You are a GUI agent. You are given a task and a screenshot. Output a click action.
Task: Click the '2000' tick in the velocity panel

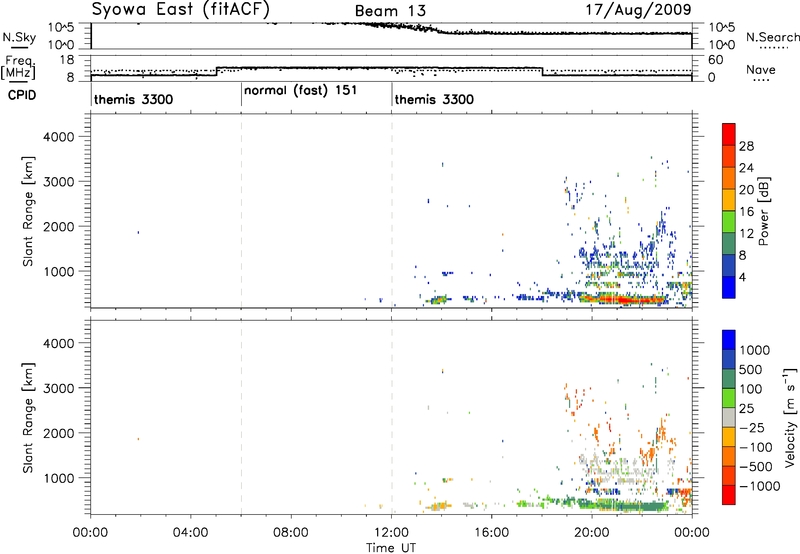(59, 433)
